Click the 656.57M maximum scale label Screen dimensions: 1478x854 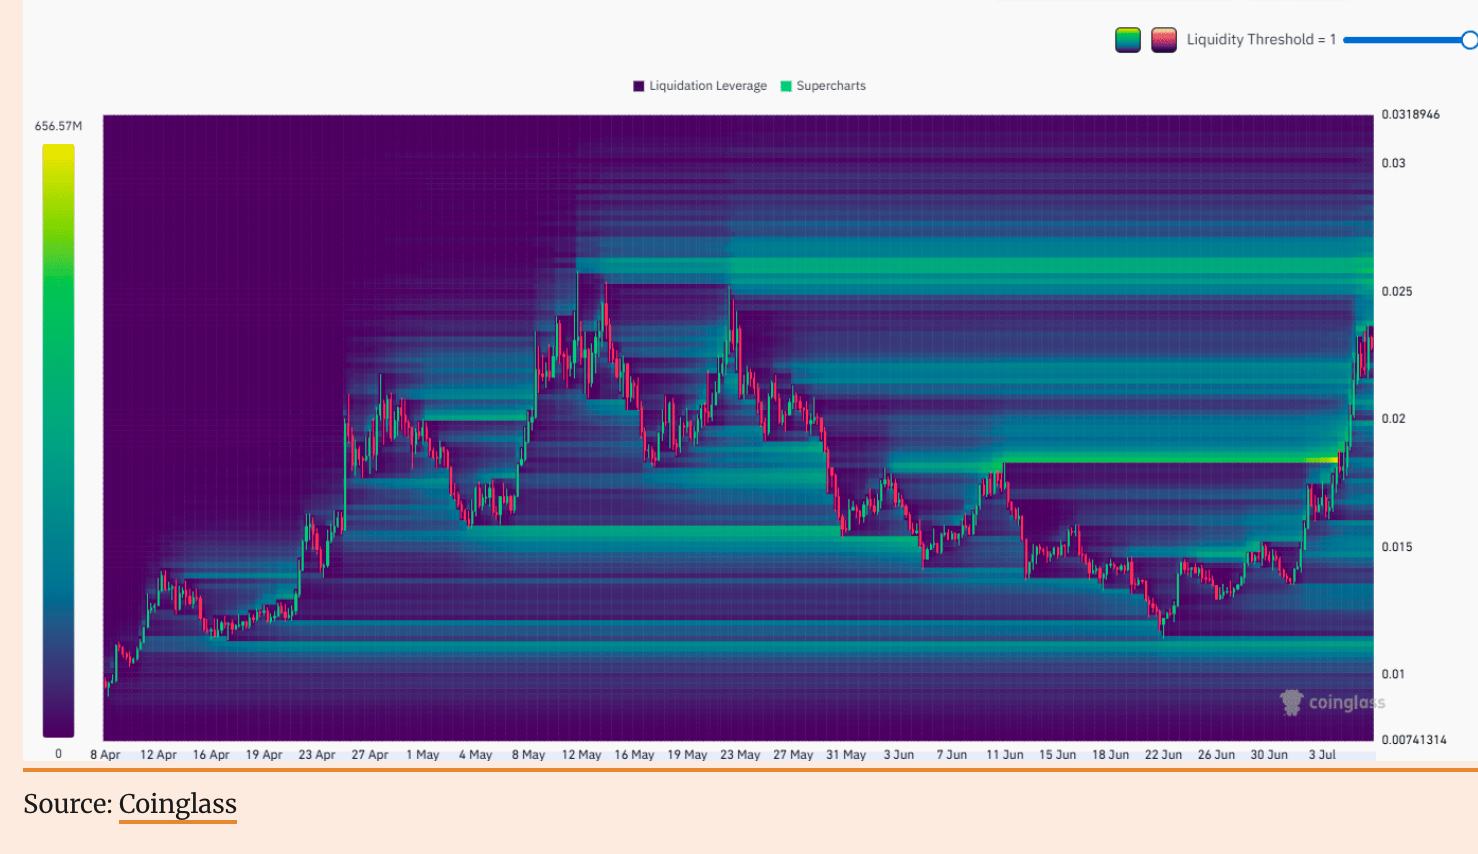pos(58,126)
